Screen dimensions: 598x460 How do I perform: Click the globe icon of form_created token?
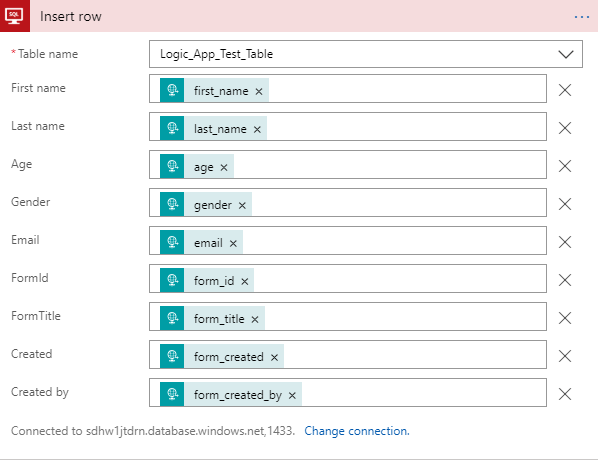point(172,356)
